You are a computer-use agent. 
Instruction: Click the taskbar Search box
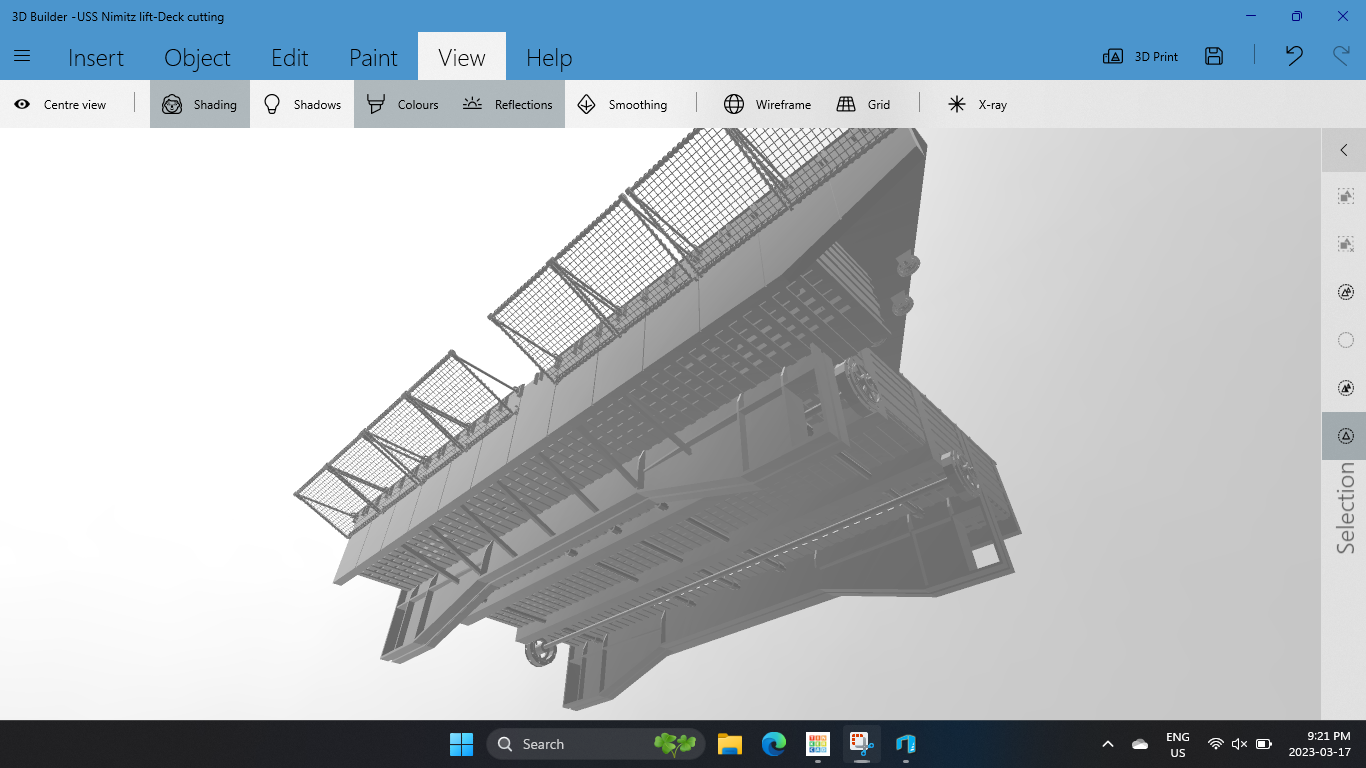click(596, 744)
